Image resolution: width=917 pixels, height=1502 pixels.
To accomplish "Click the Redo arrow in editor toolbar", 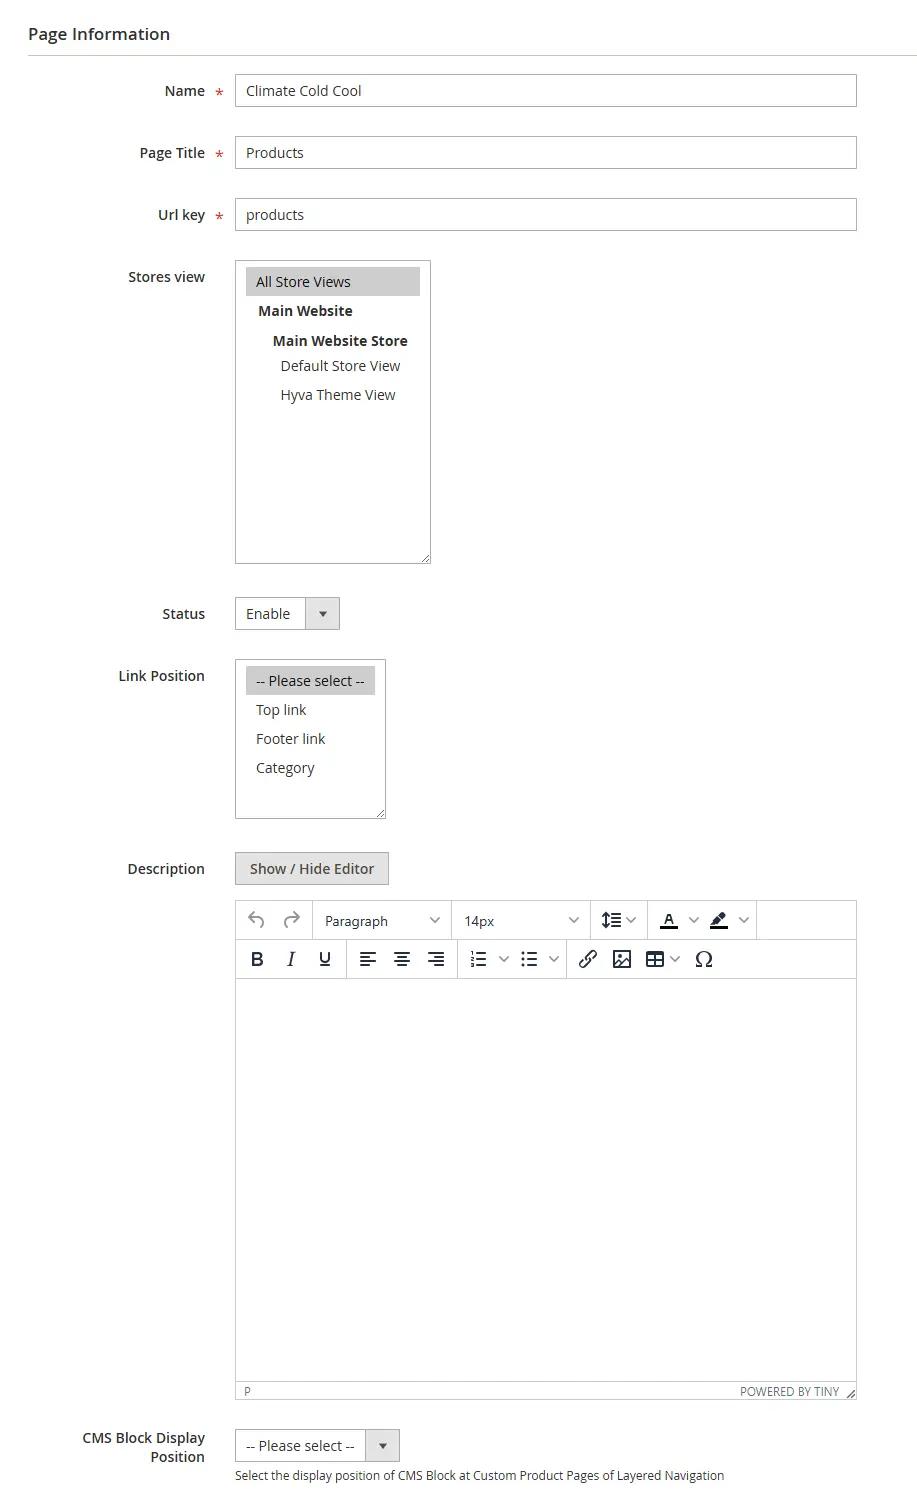I will [x=292, y=920].
